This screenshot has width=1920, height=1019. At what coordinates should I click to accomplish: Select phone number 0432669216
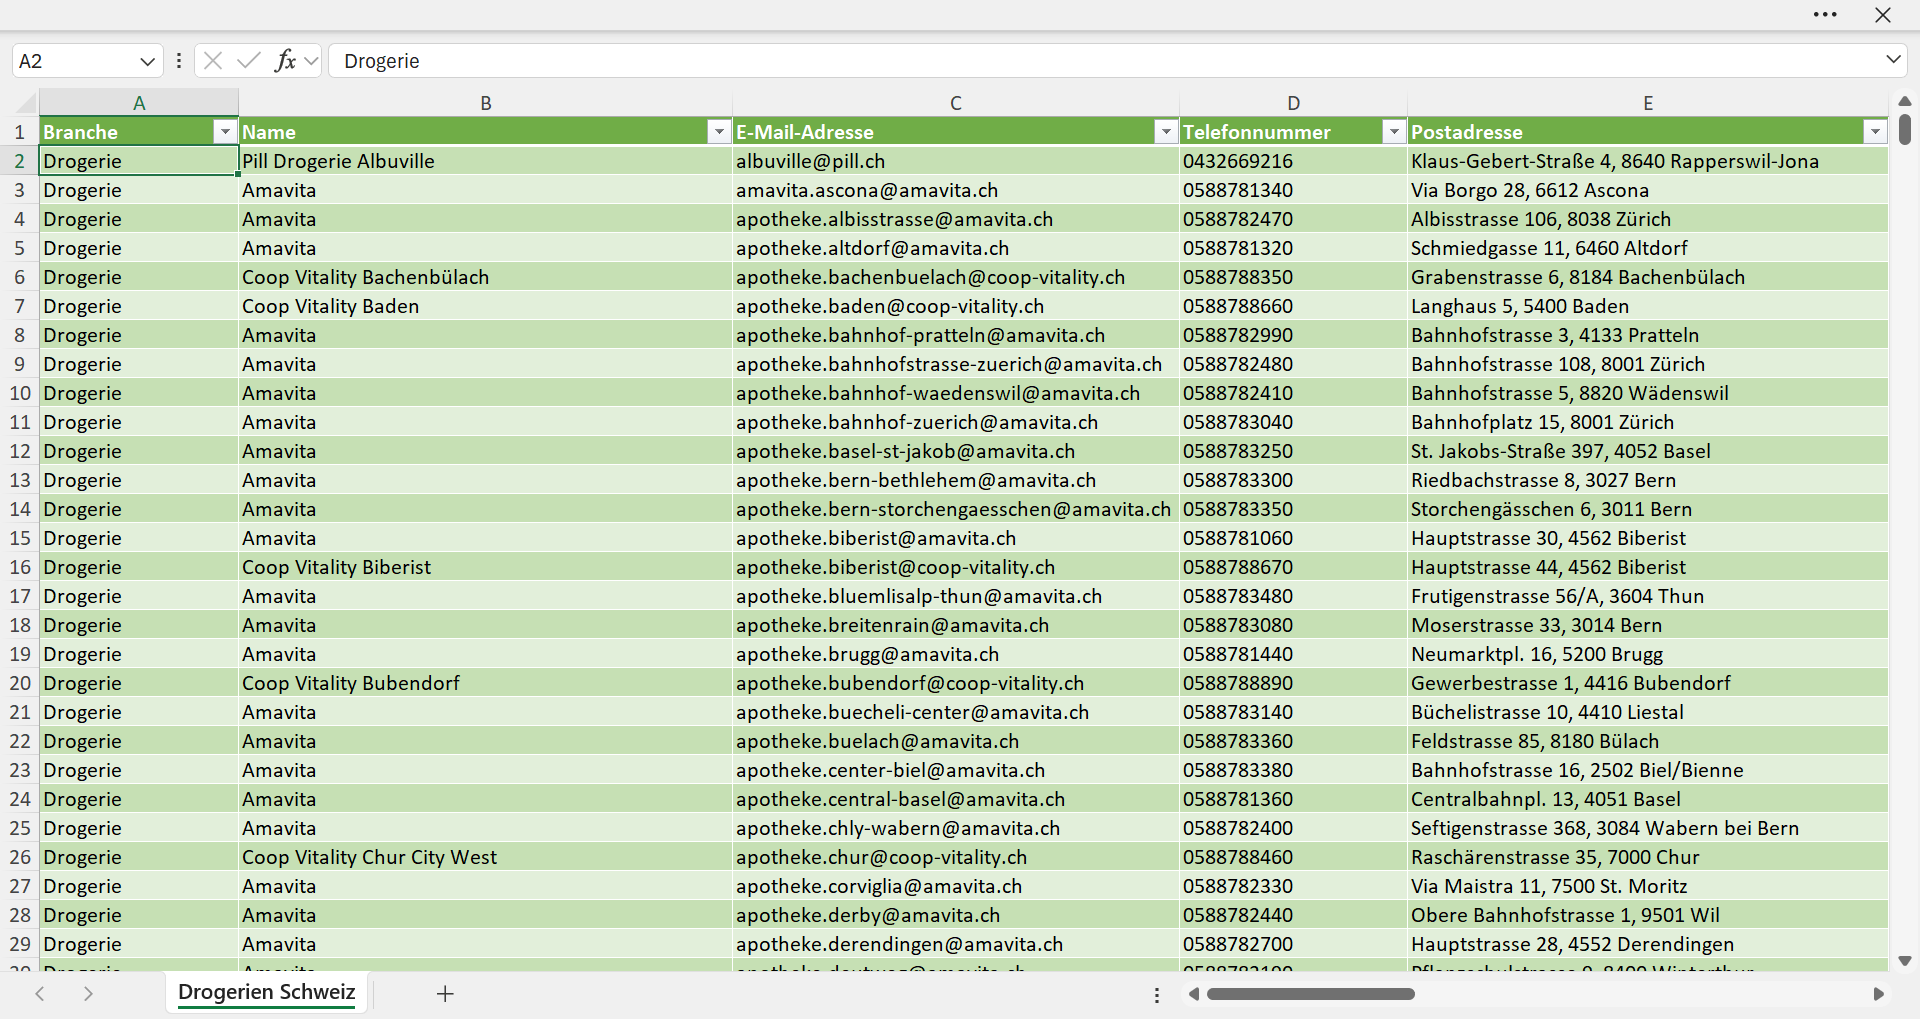tap(1294, 161)
